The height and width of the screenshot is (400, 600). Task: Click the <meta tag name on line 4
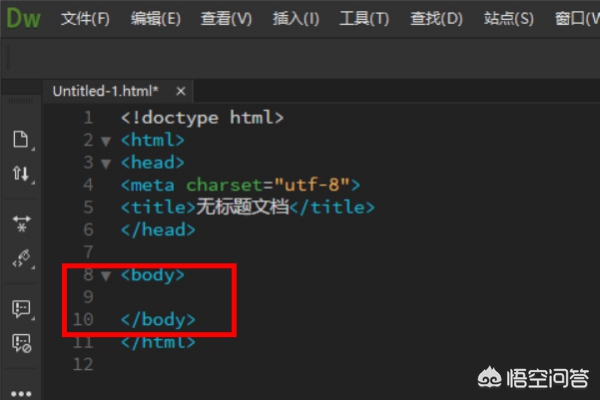(148, 185)
